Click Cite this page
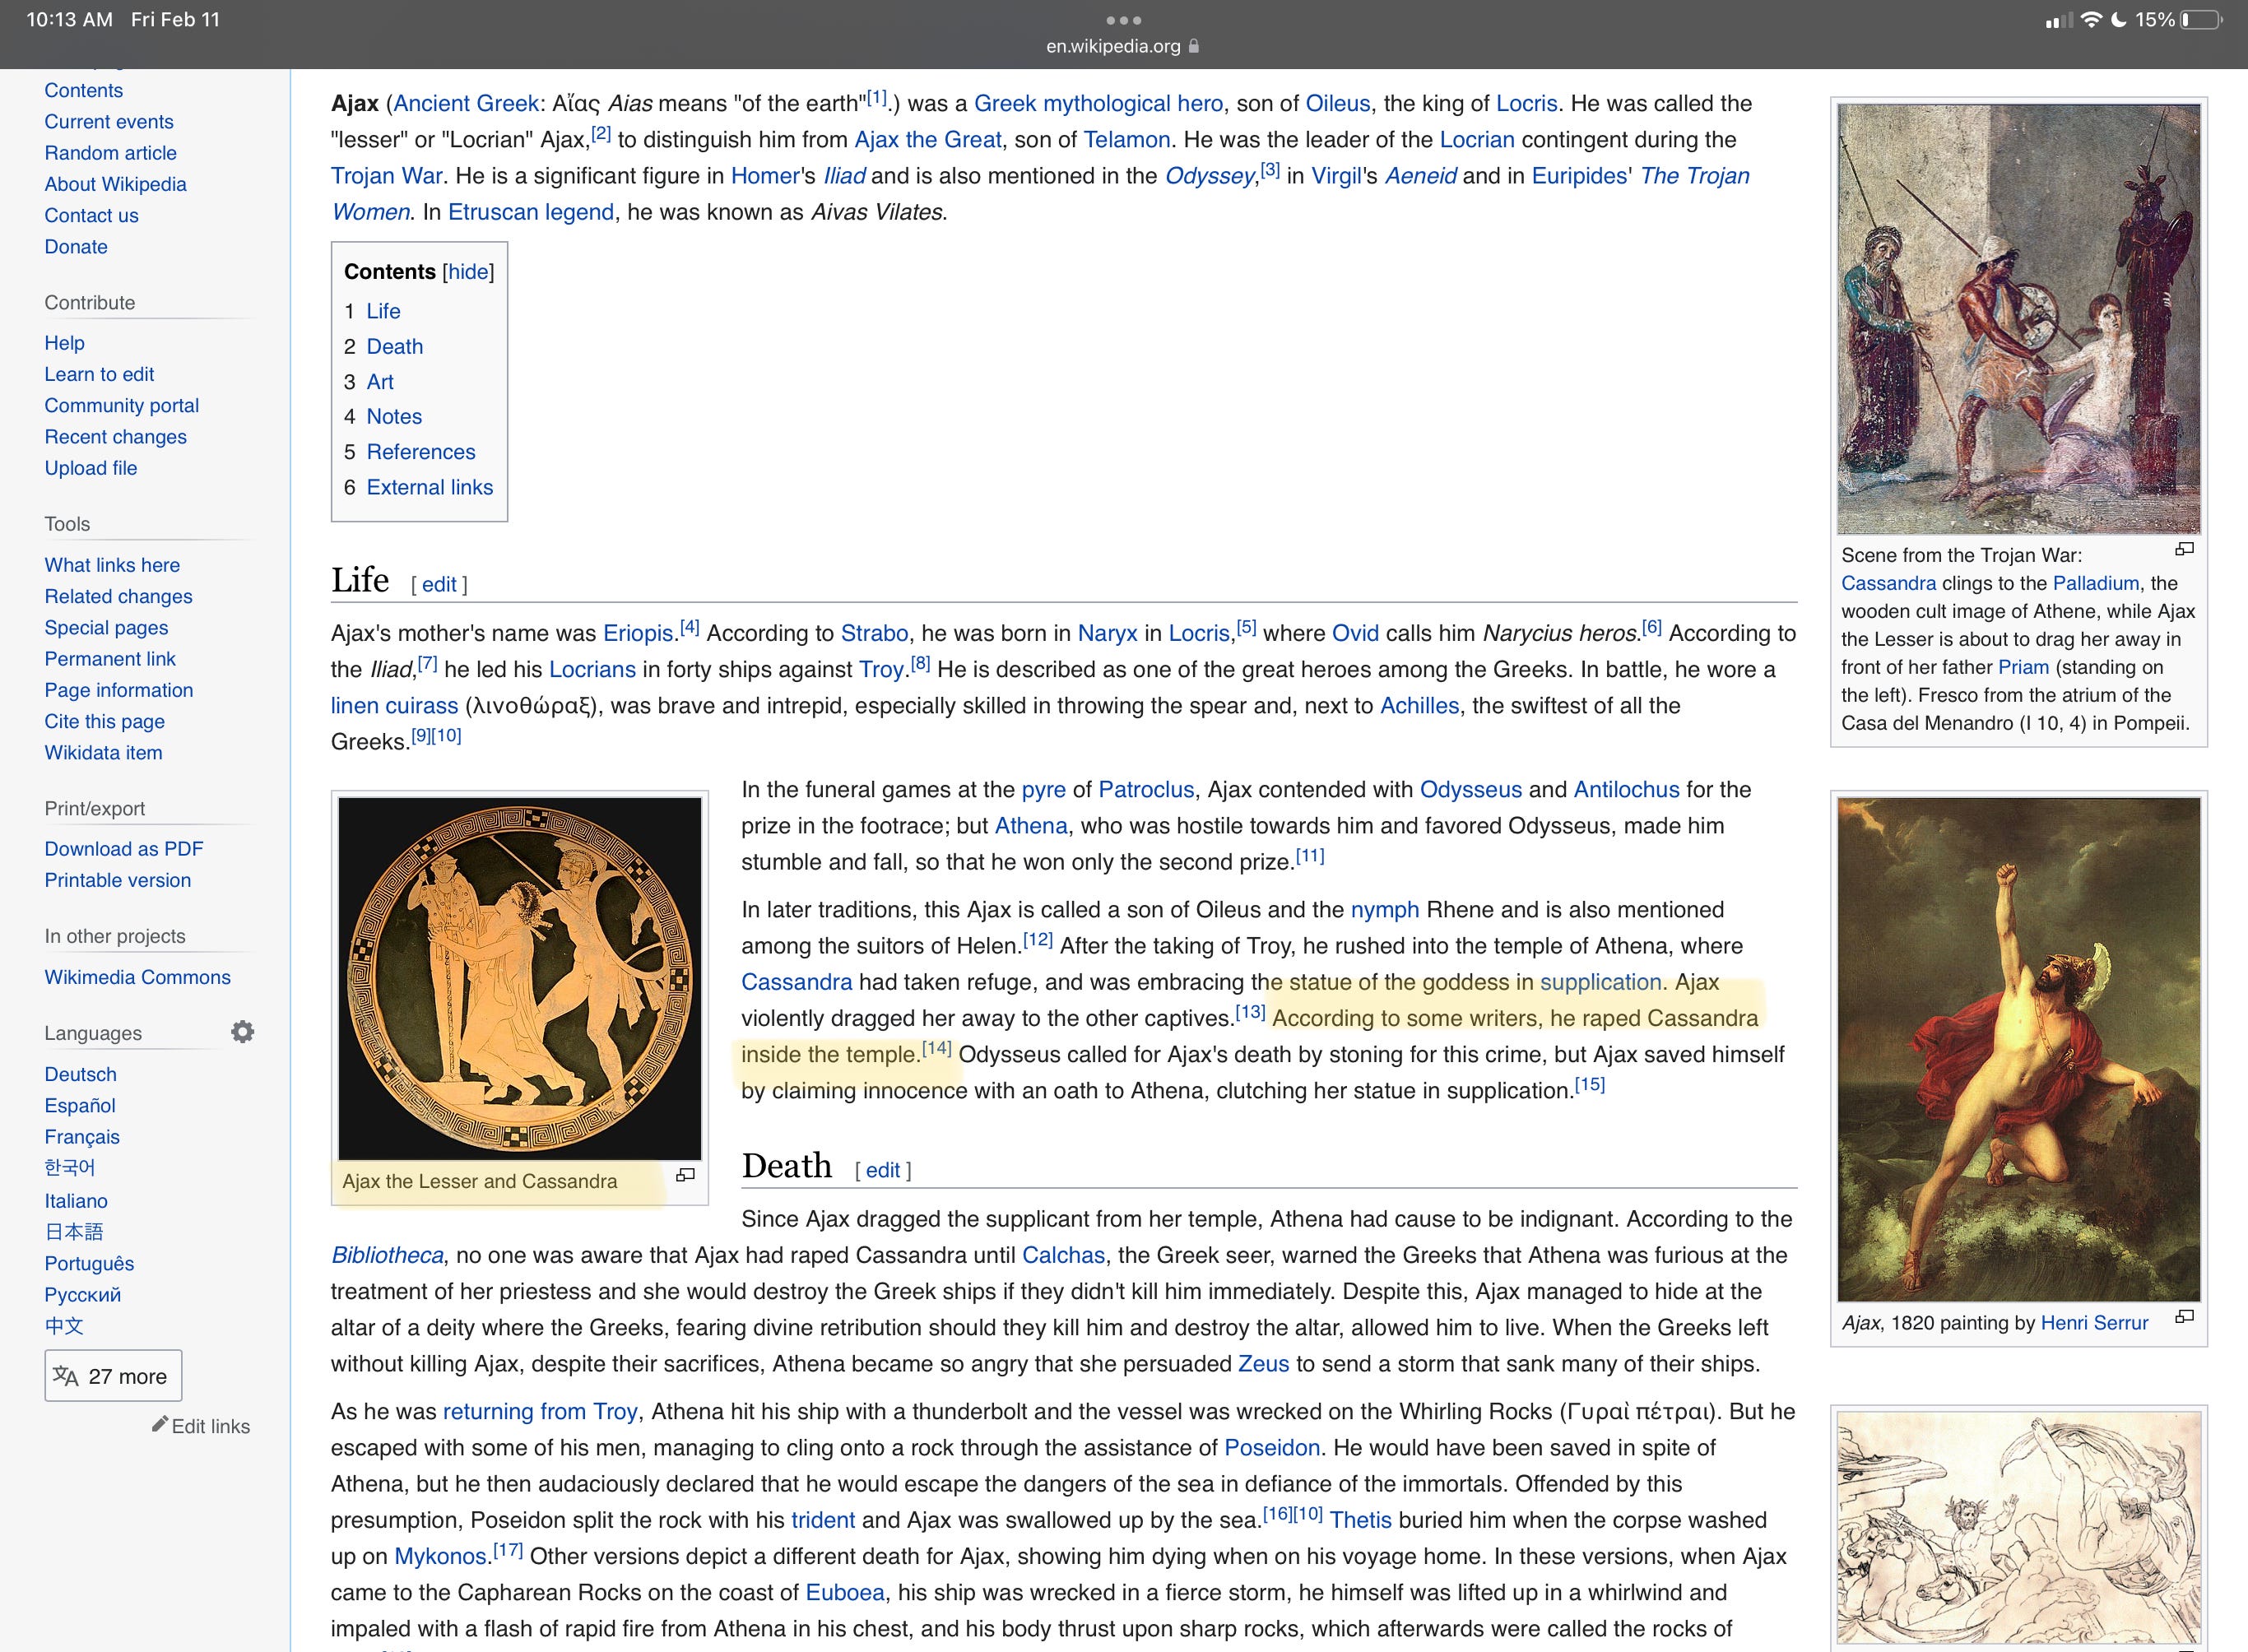2248x1652 pixels. coord(105,722)
